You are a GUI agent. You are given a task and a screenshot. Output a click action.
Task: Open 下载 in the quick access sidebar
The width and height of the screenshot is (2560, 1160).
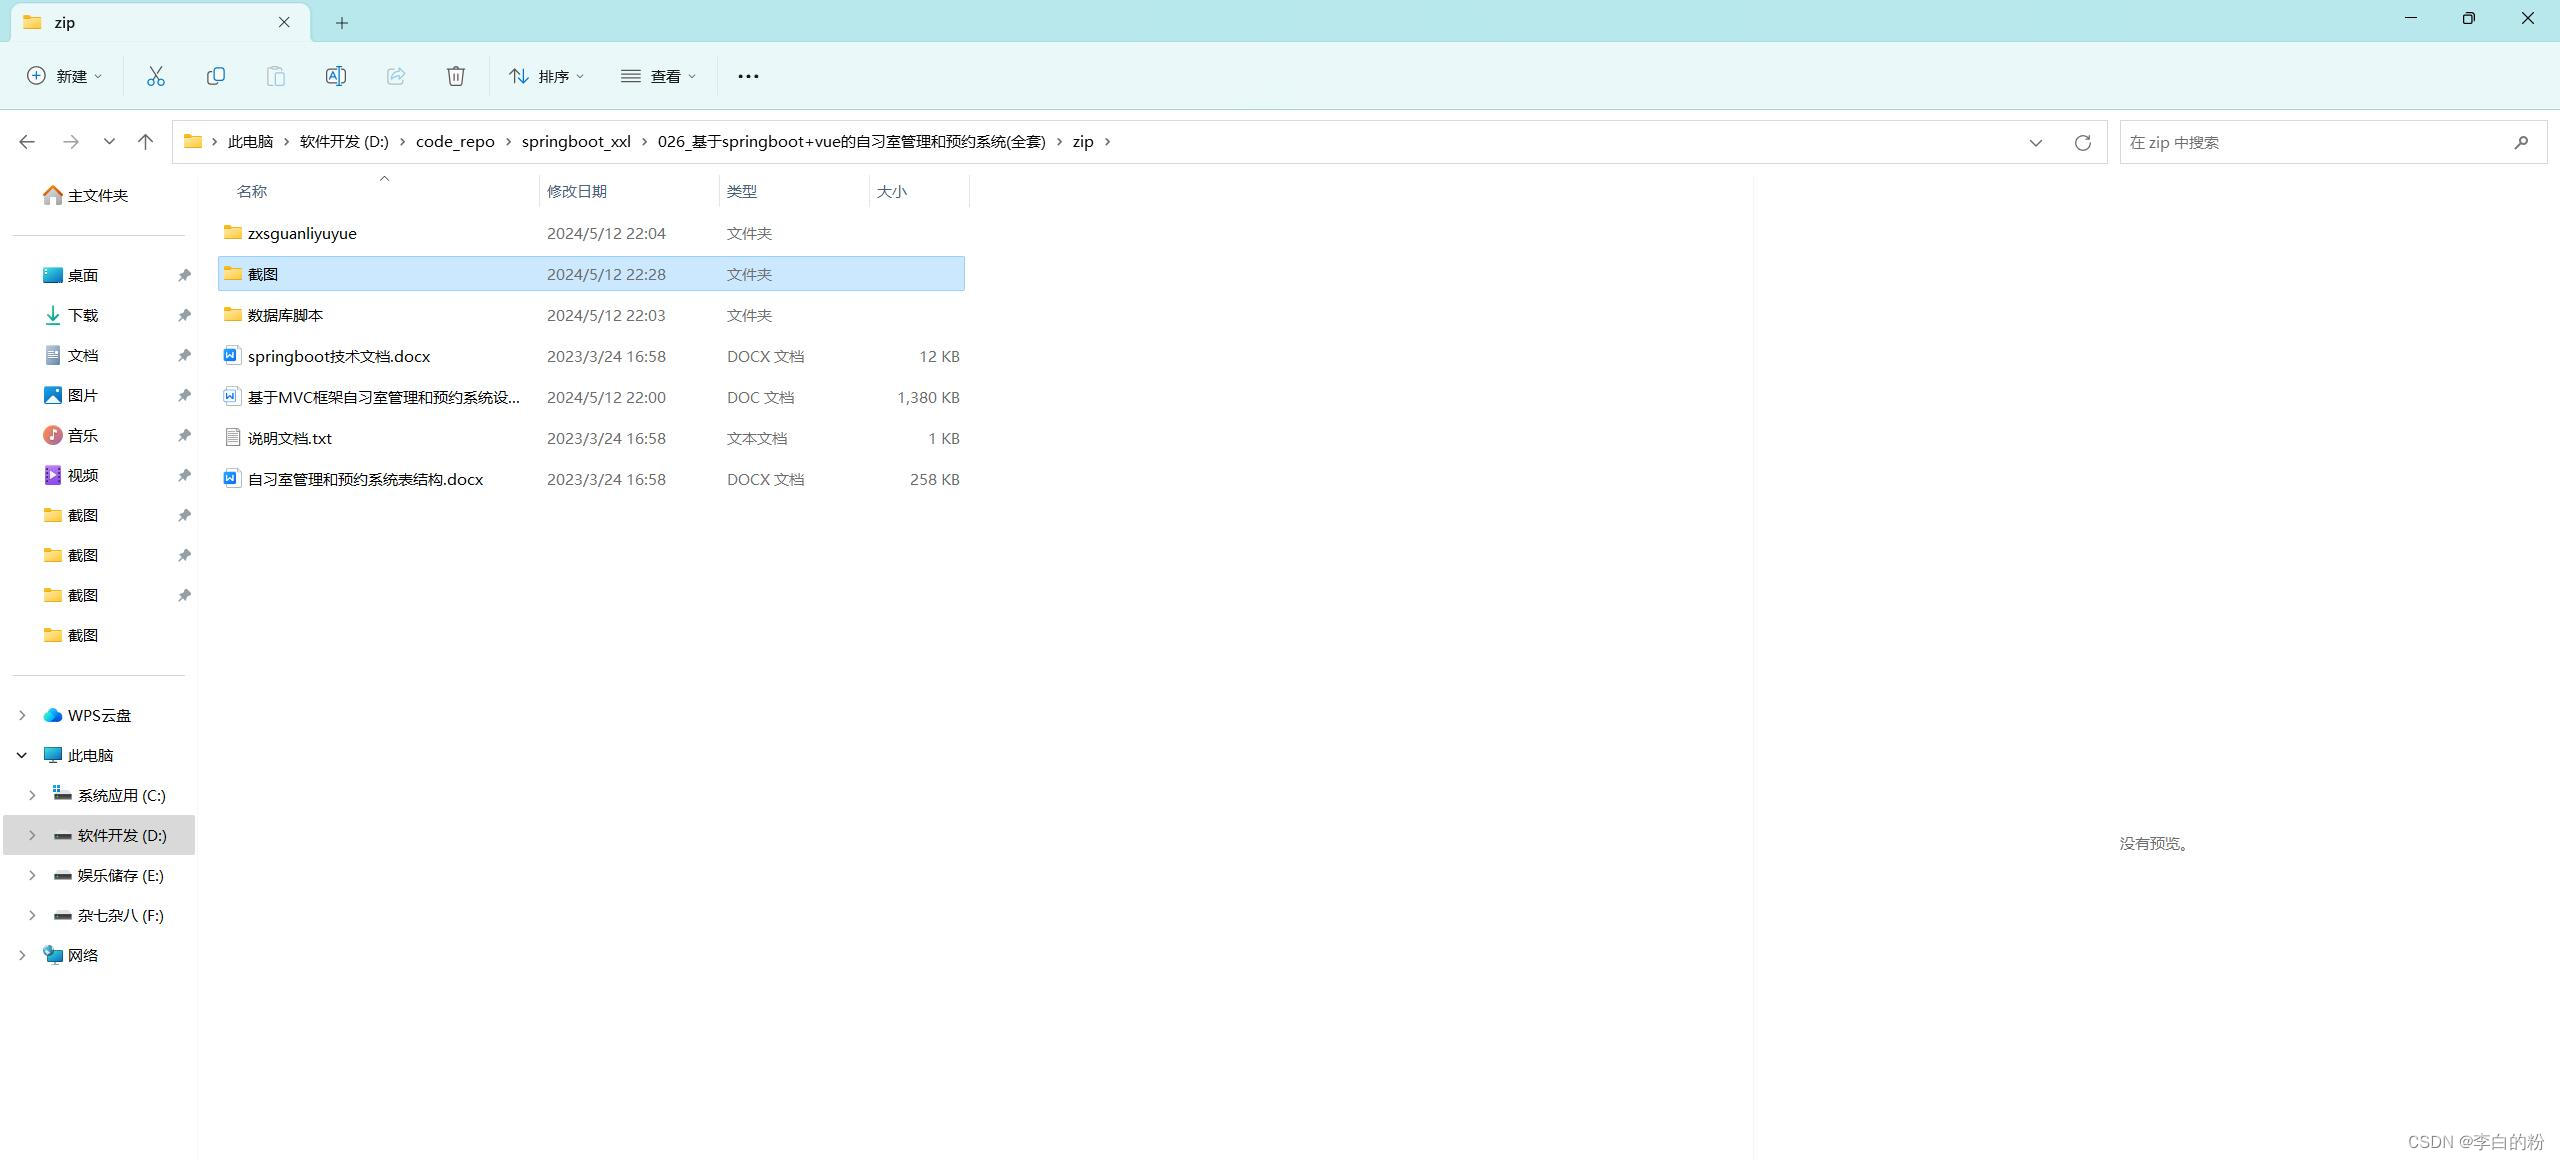[x=83, y=315]
